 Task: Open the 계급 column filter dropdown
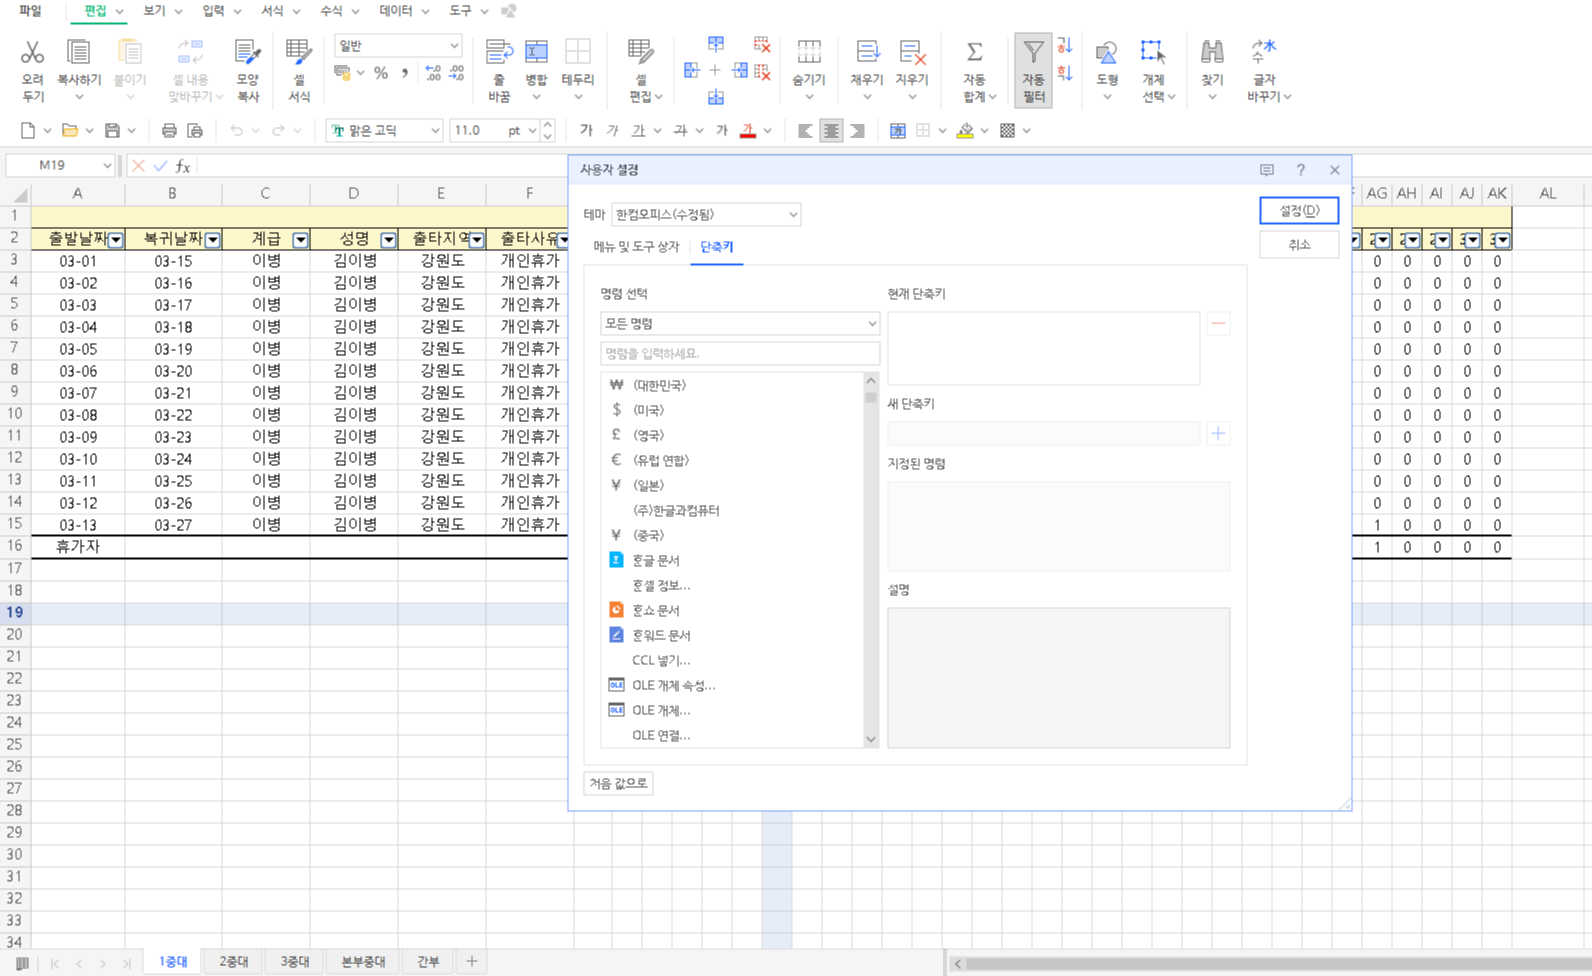[x=300, y=240]
